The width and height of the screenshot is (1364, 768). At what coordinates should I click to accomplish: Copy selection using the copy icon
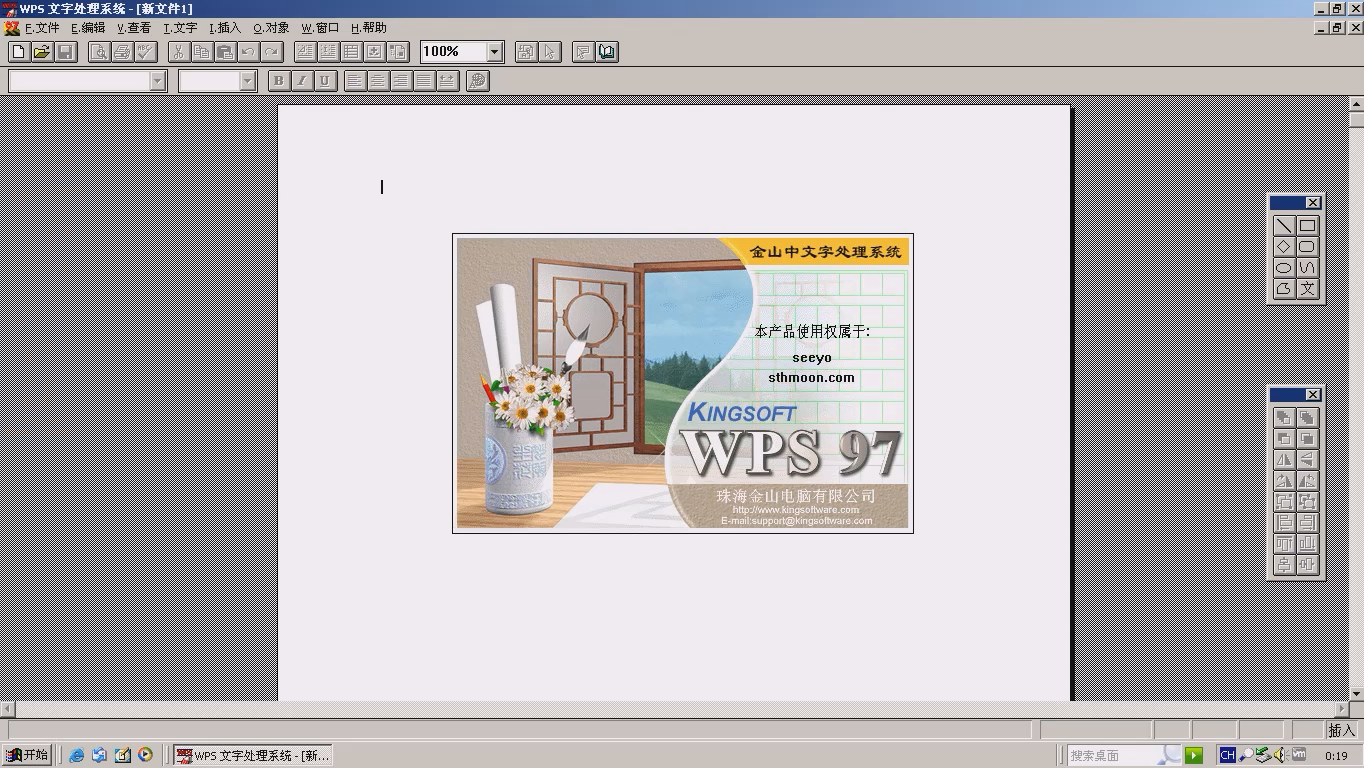click(202, 52)
